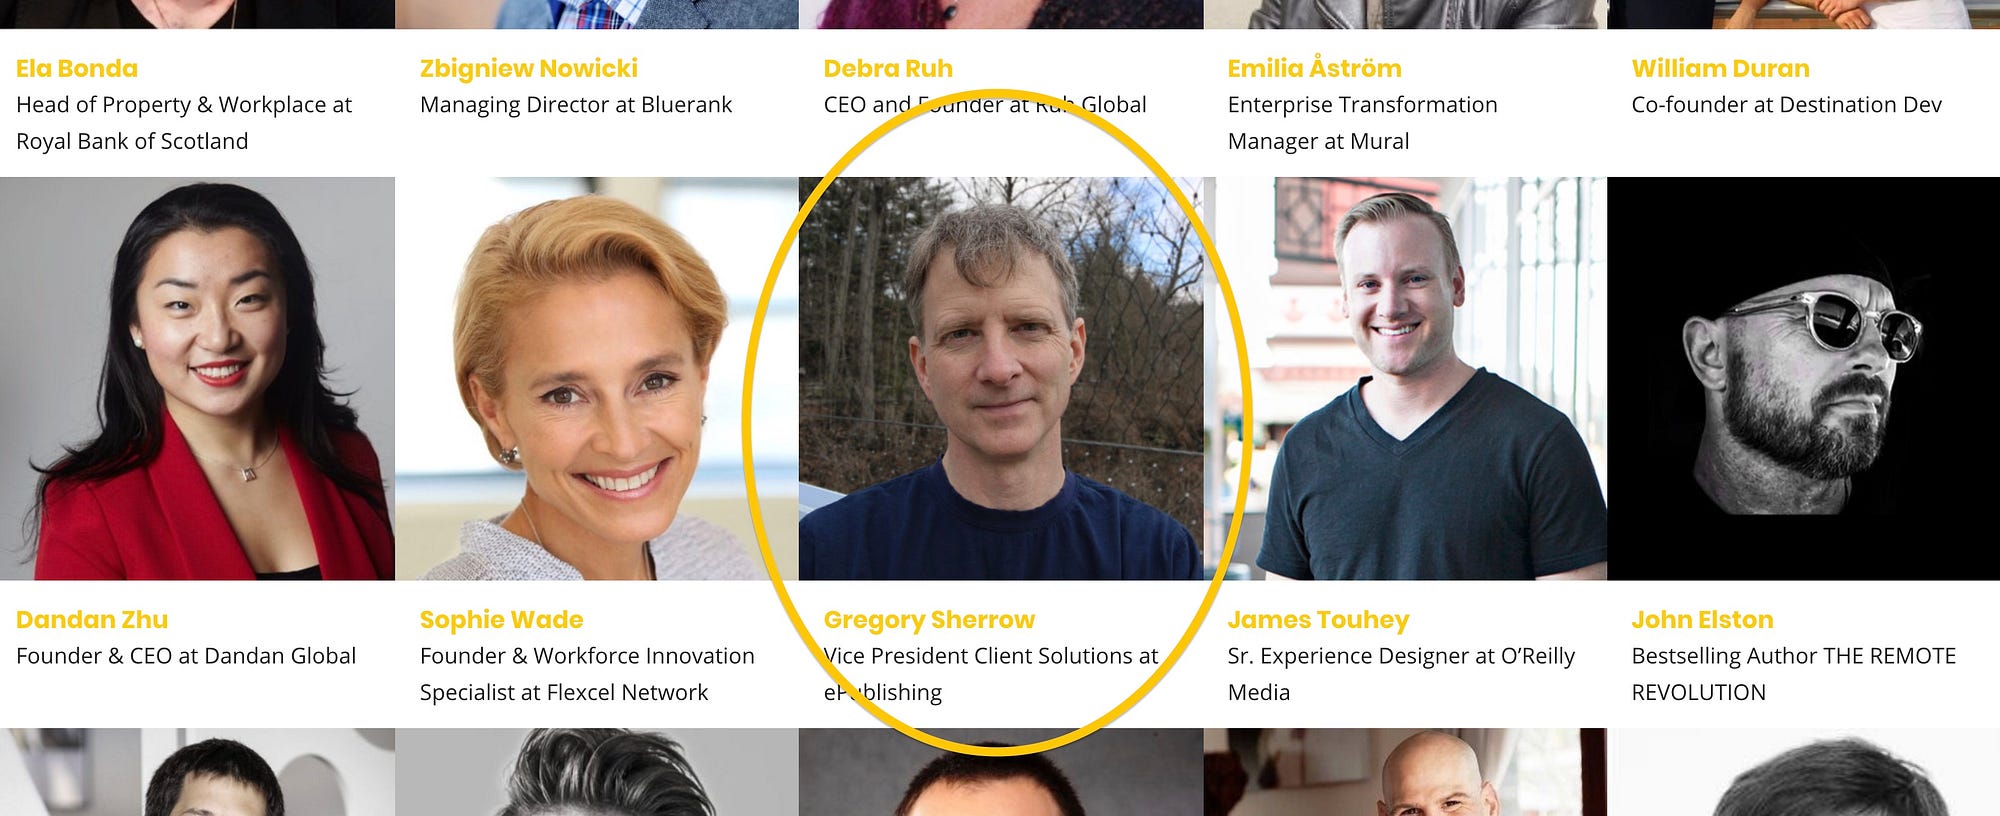2000x816 pixels.
Task: Open the Zbigniew Nowicki name link
Action: coord(529,68)
